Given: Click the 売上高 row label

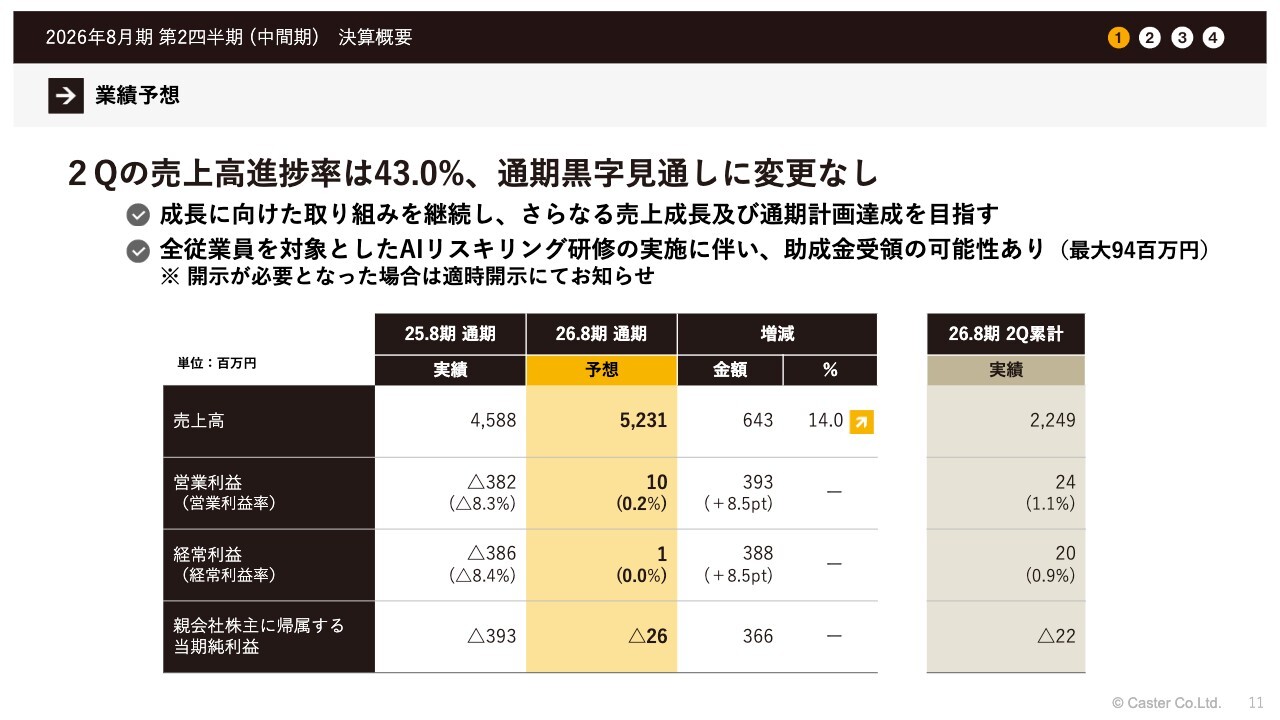Looking at the screenshot, I should point(199,421).
